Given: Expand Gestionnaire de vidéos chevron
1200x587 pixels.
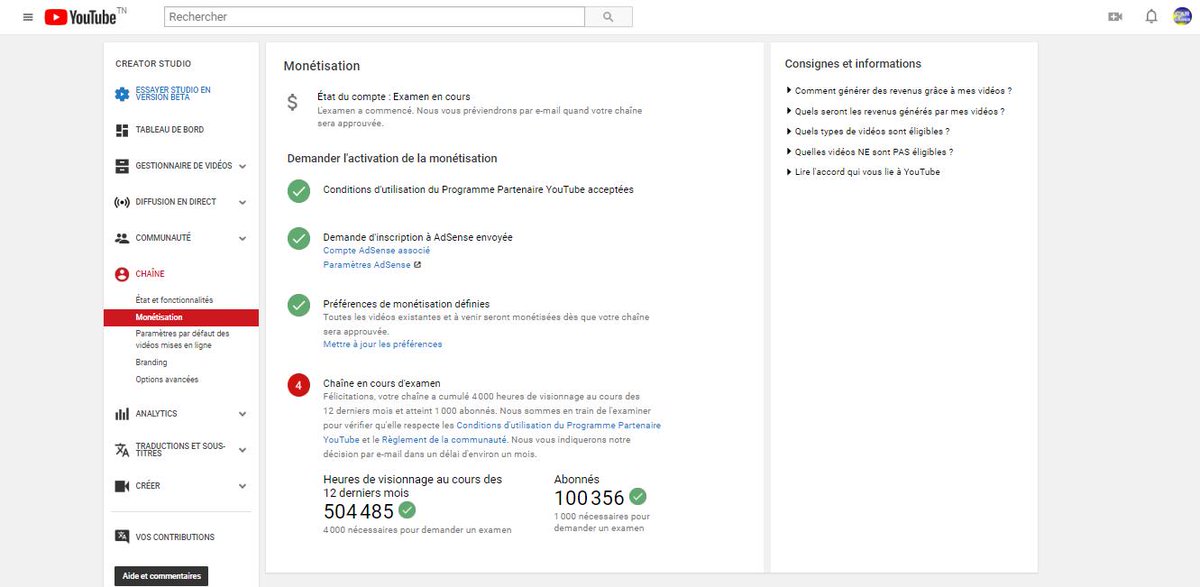Looking at the screenshot, I should click(x=242, y=166).
